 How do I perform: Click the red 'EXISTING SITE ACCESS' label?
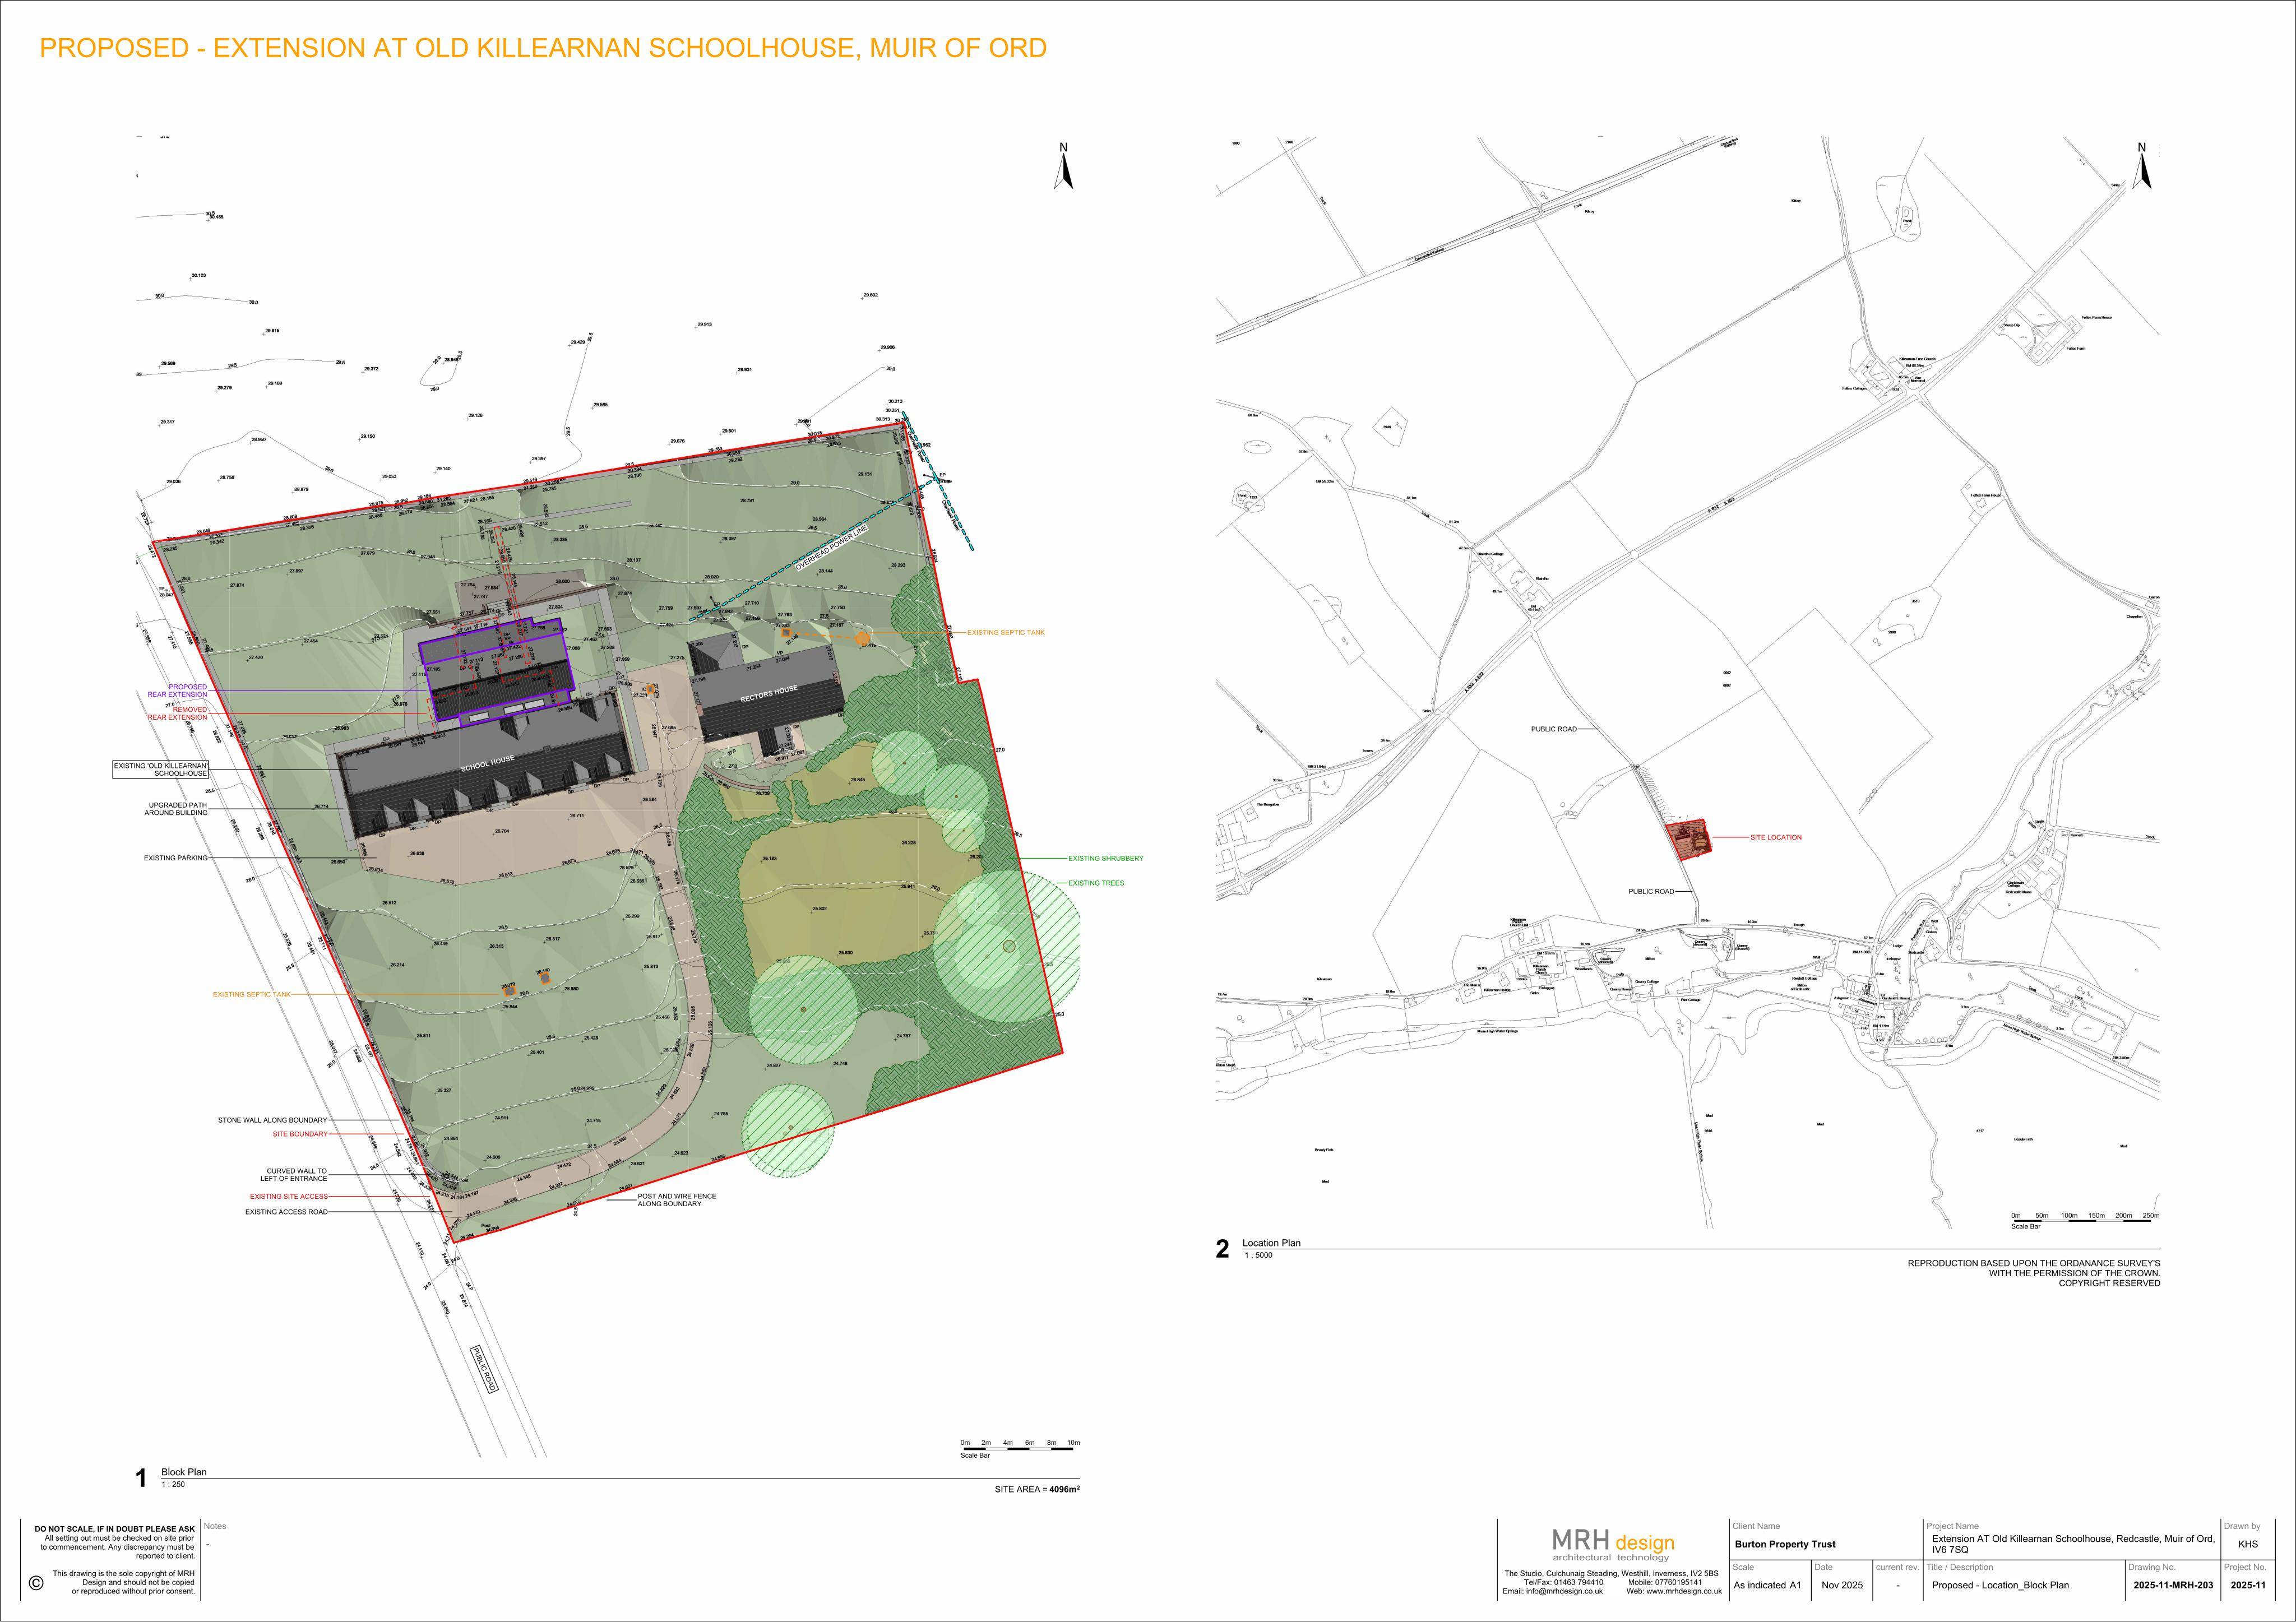pyautogui.click(x=288, y=1196)
